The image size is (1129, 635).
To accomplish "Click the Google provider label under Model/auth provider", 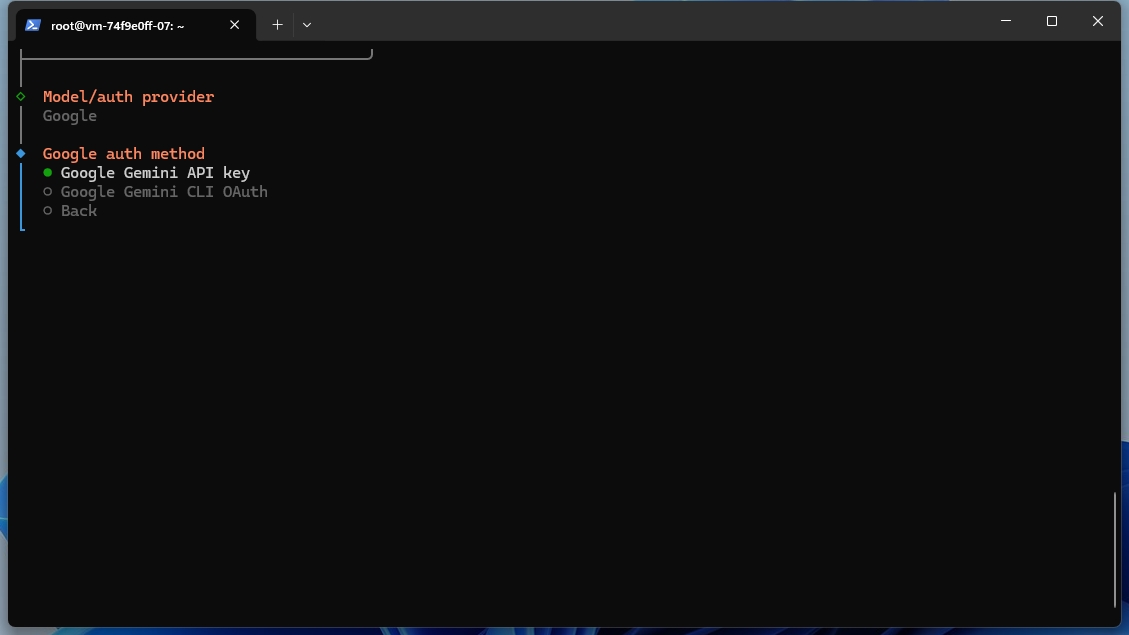I will [69, 115].
